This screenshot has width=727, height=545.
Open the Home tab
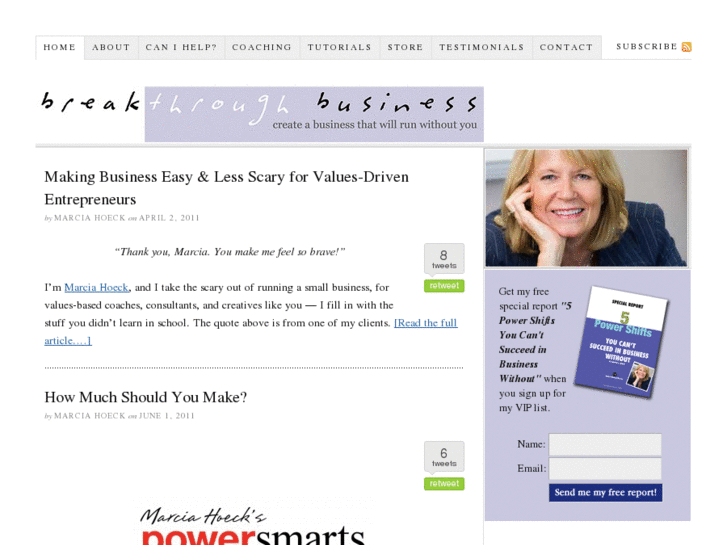coord(60,47)
